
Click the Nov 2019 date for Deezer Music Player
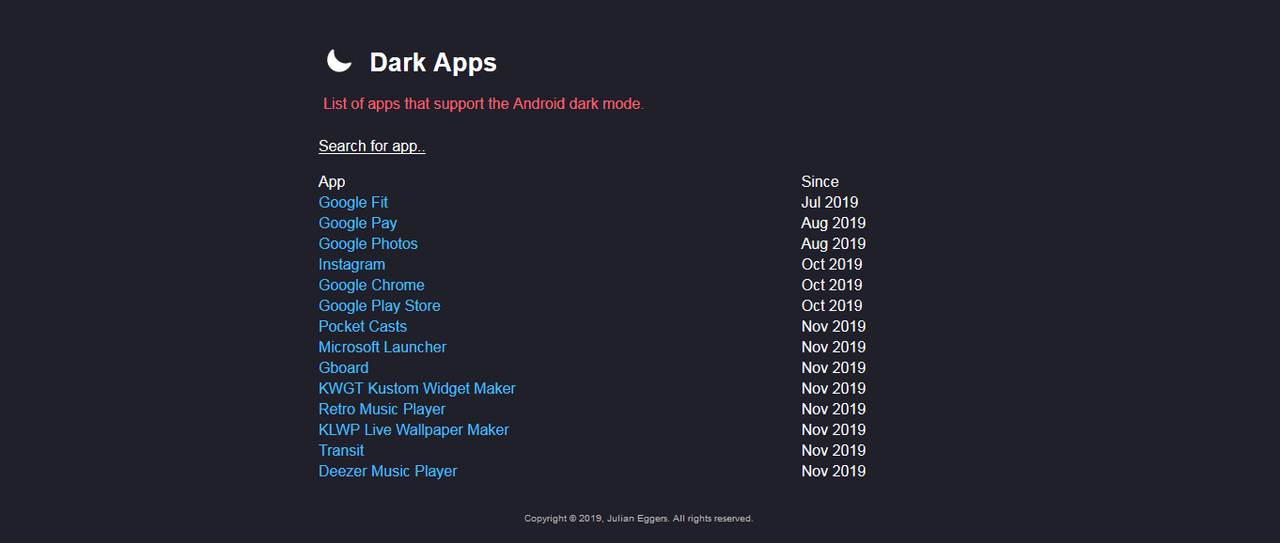(833, 471)
